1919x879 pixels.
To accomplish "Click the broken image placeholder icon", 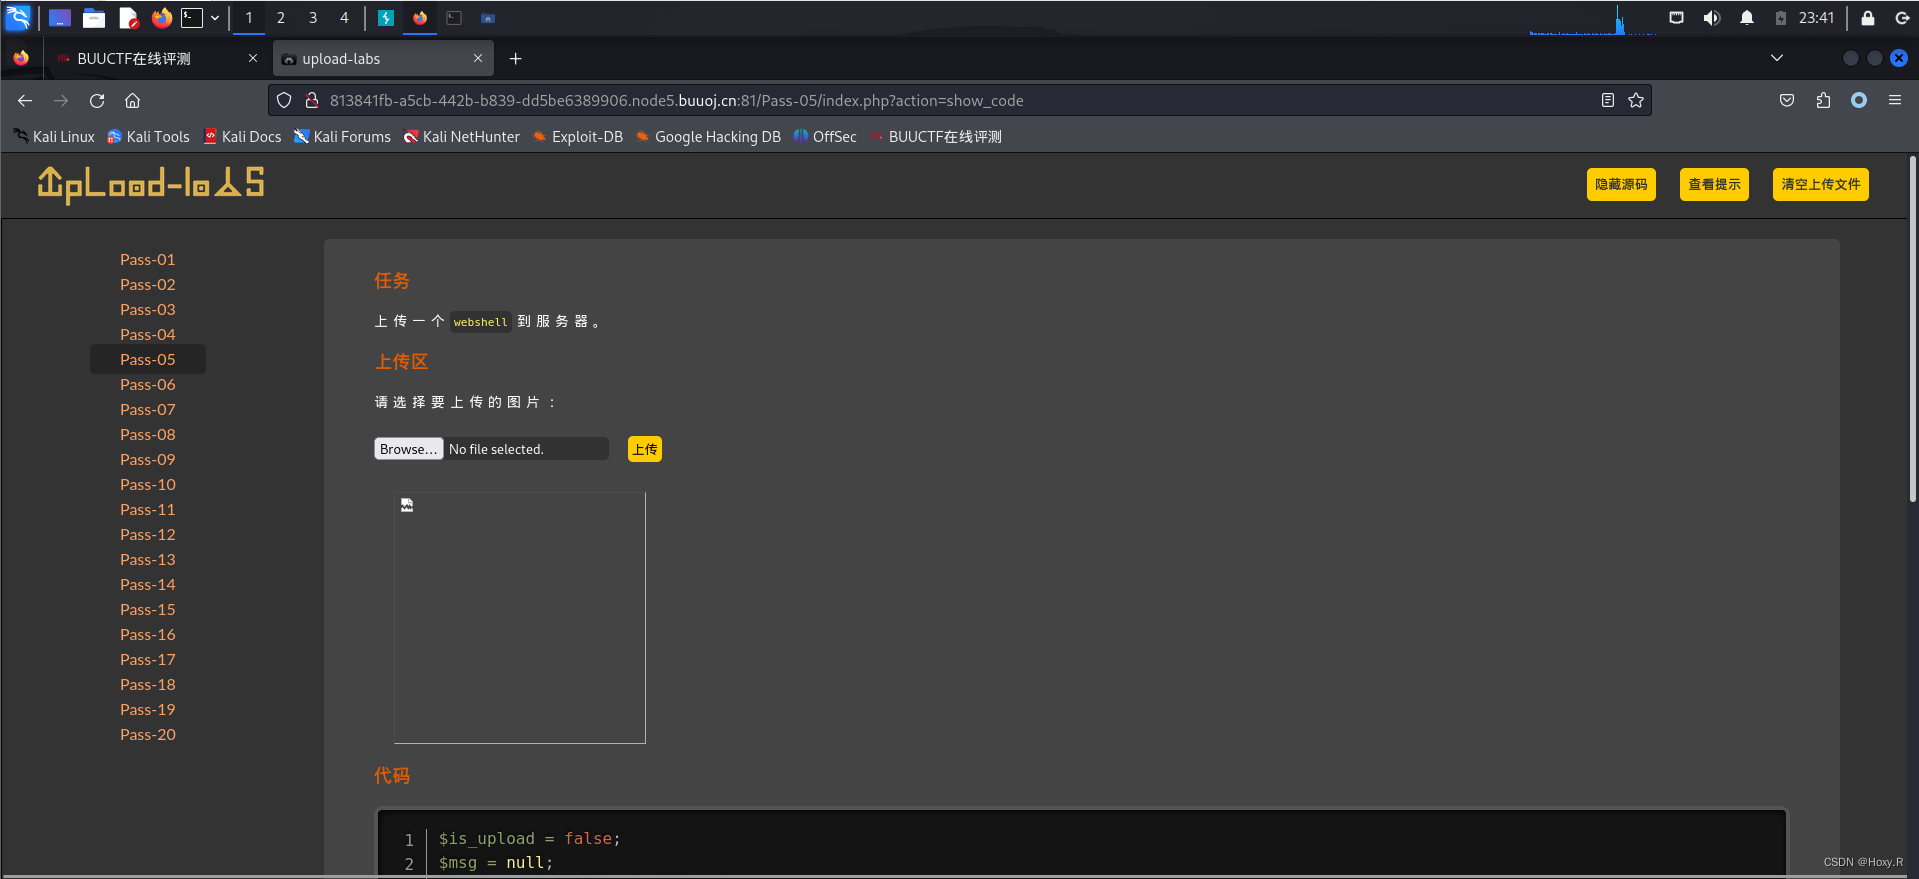I will (407, 505).
